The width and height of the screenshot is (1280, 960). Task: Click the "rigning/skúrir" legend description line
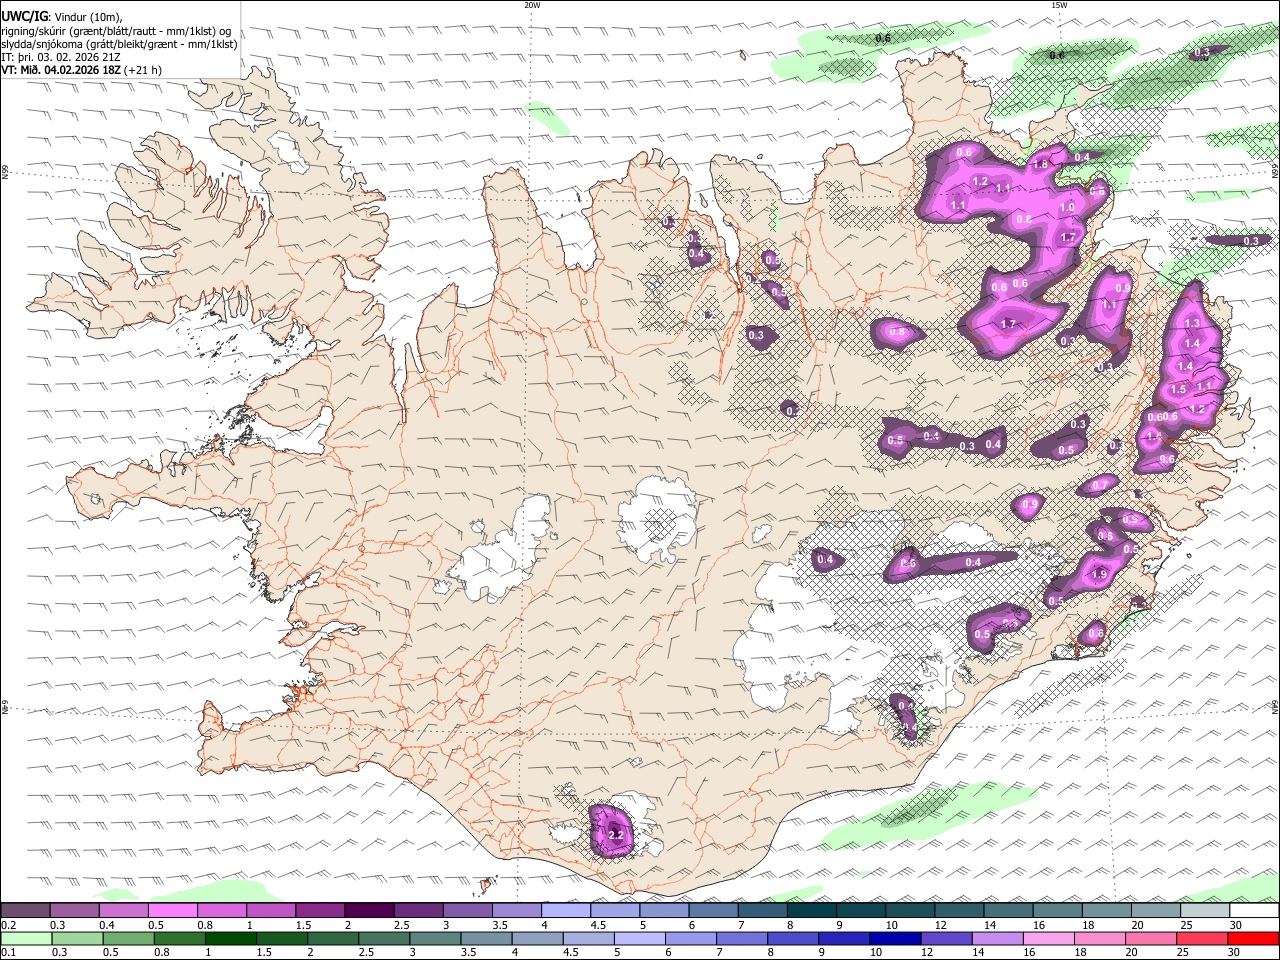(x=116, y=31)
